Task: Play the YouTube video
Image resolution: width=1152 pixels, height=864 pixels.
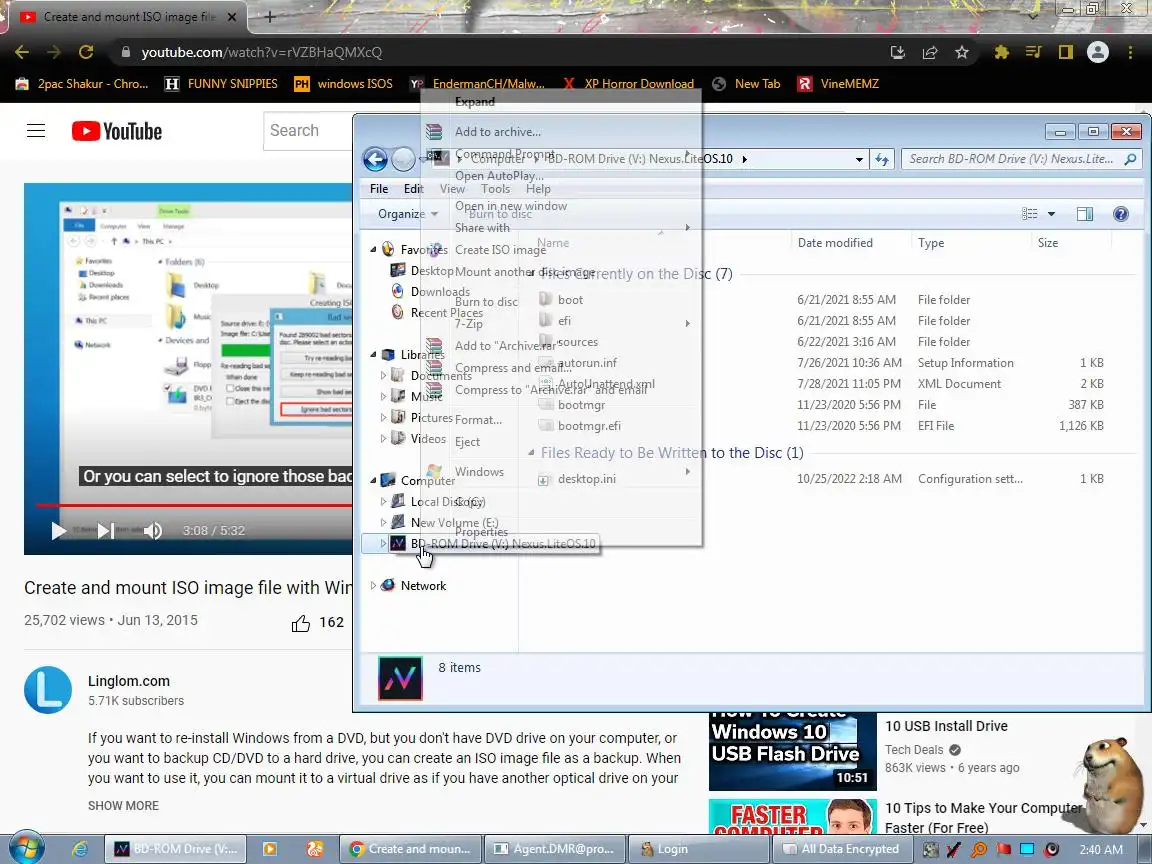Action: (x=58, y=530)
